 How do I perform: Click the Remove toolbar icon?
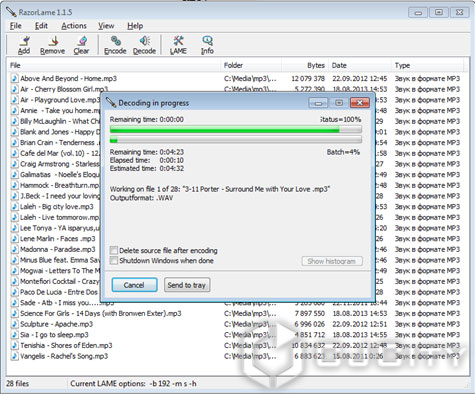[52, 45]
